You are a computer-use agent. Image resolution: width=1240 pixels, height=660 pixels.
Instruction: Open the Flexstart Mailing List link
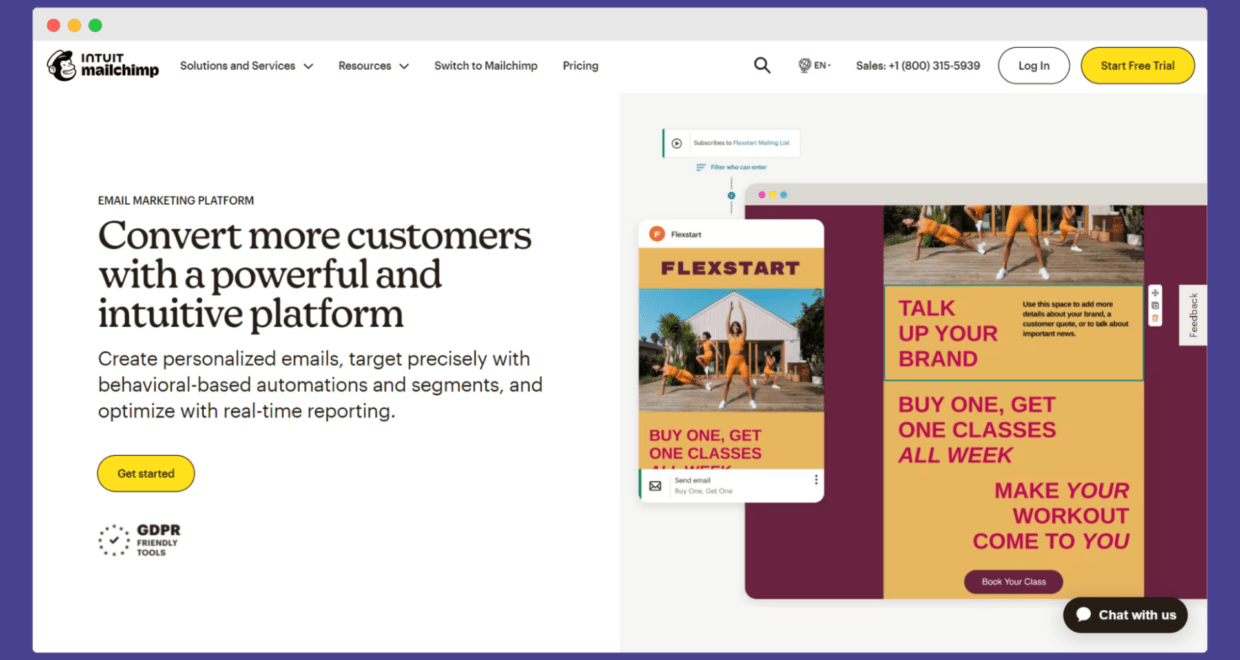pyautogui.click(x=761, y=143)
